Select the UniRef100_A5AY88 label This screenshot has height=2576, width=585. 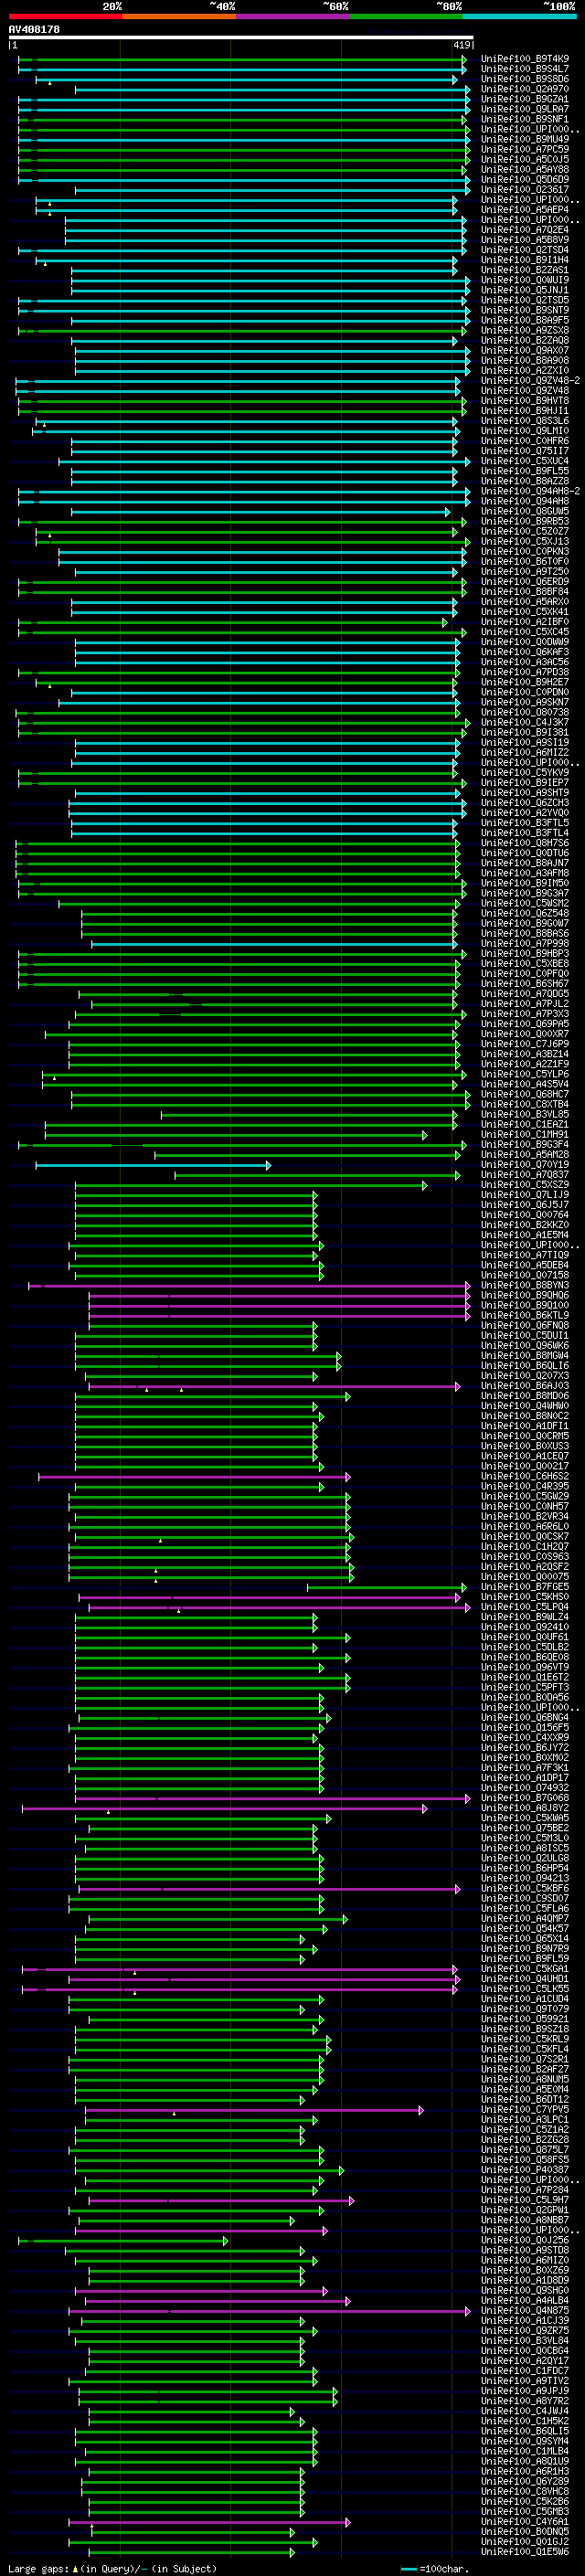click(525, 169)
